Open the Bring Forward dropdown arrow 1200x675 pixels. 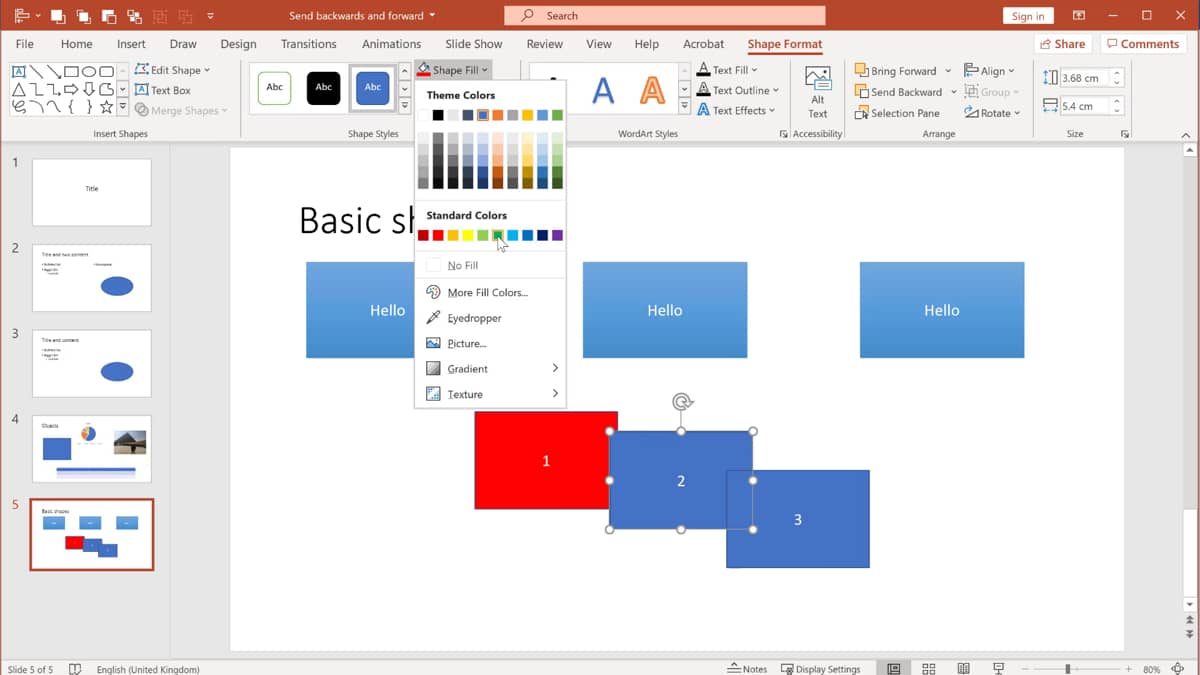tap(946, 71)
